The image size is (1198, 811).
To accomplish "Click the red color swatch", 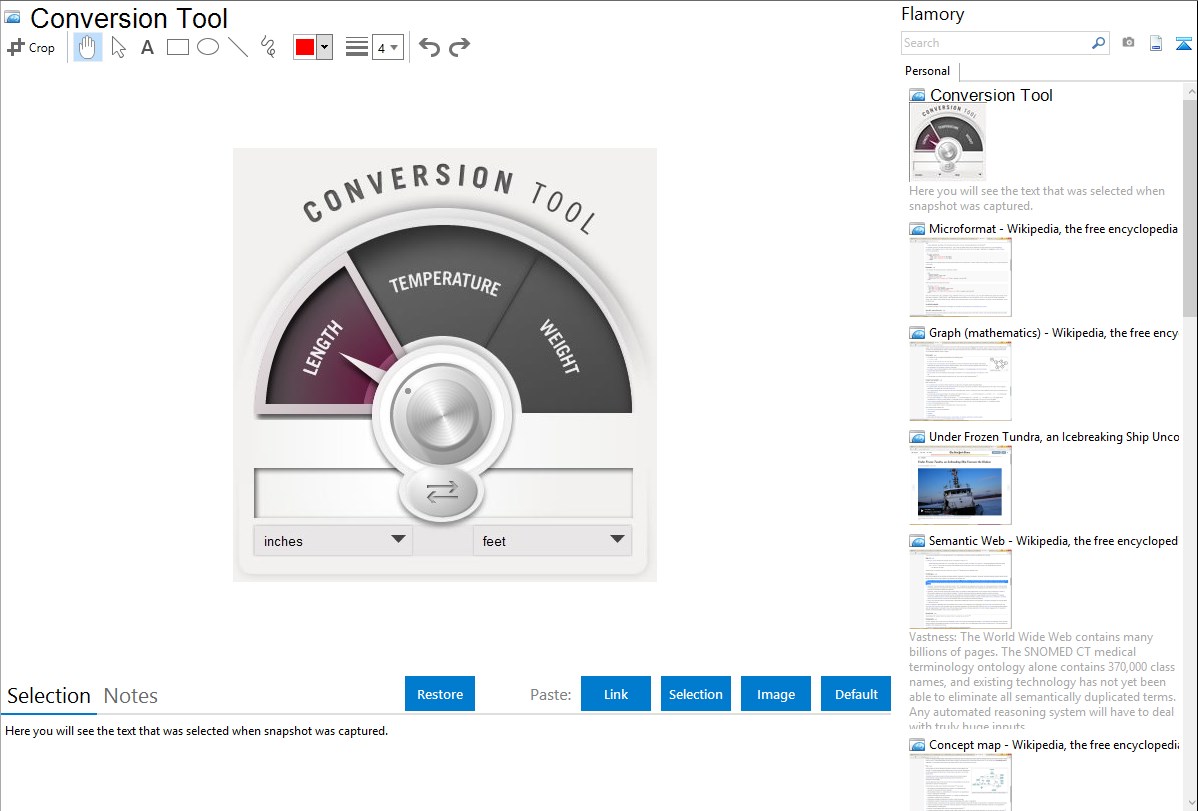I will click(305, 48).
